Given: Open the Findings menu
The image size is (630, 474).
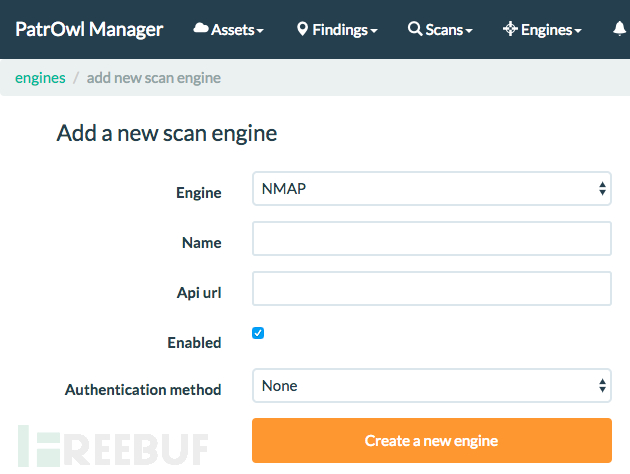Looking at the screenshot, I should [x=337, y=30].
